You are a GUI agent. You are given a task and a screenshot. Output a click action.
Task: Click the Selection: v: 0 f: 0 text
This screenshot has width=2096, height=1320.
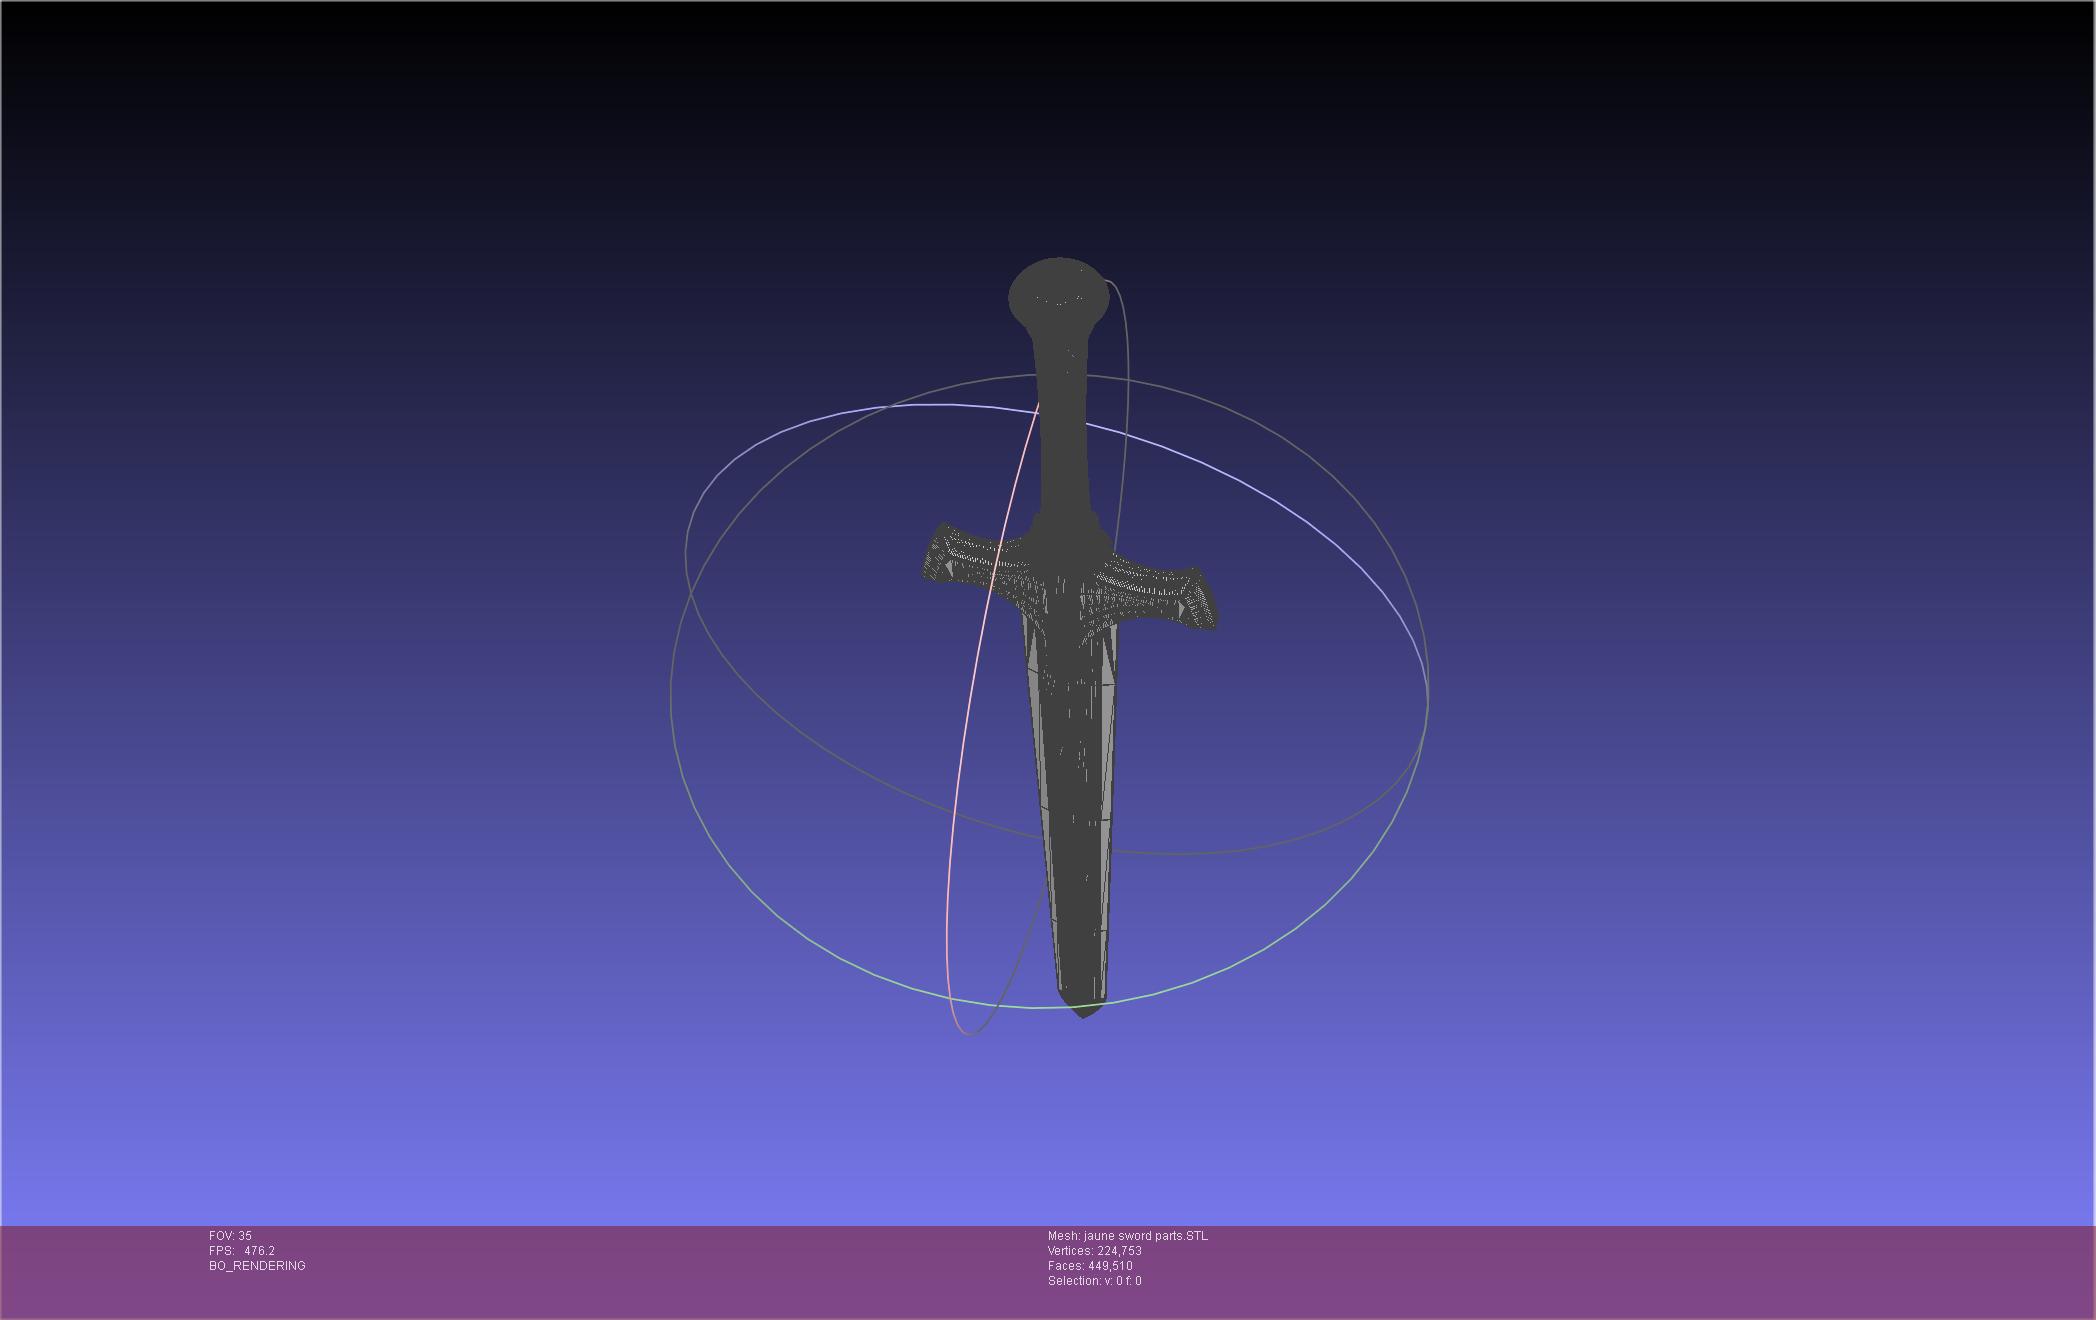pos(1094,1281)
